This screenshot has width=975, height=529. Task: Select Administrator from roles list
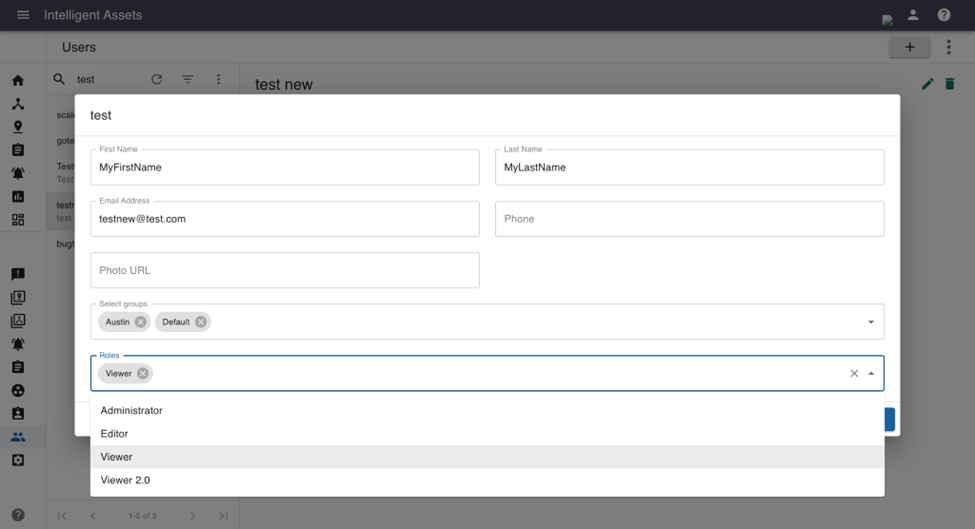tap(131, 410)
